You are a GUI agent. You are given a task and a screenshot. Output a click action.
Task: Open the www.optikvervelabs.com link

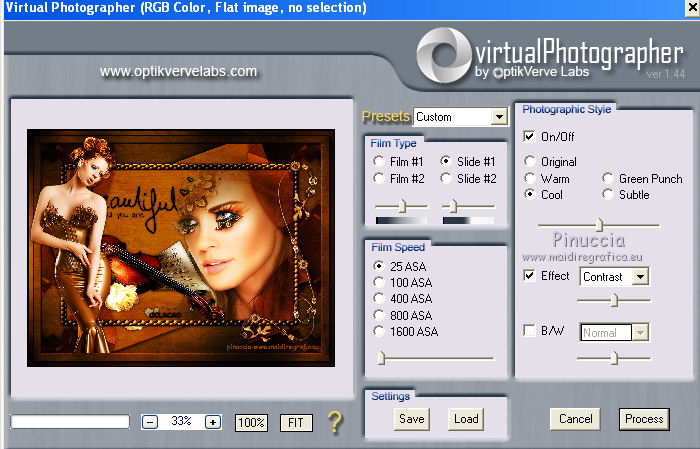179,71
